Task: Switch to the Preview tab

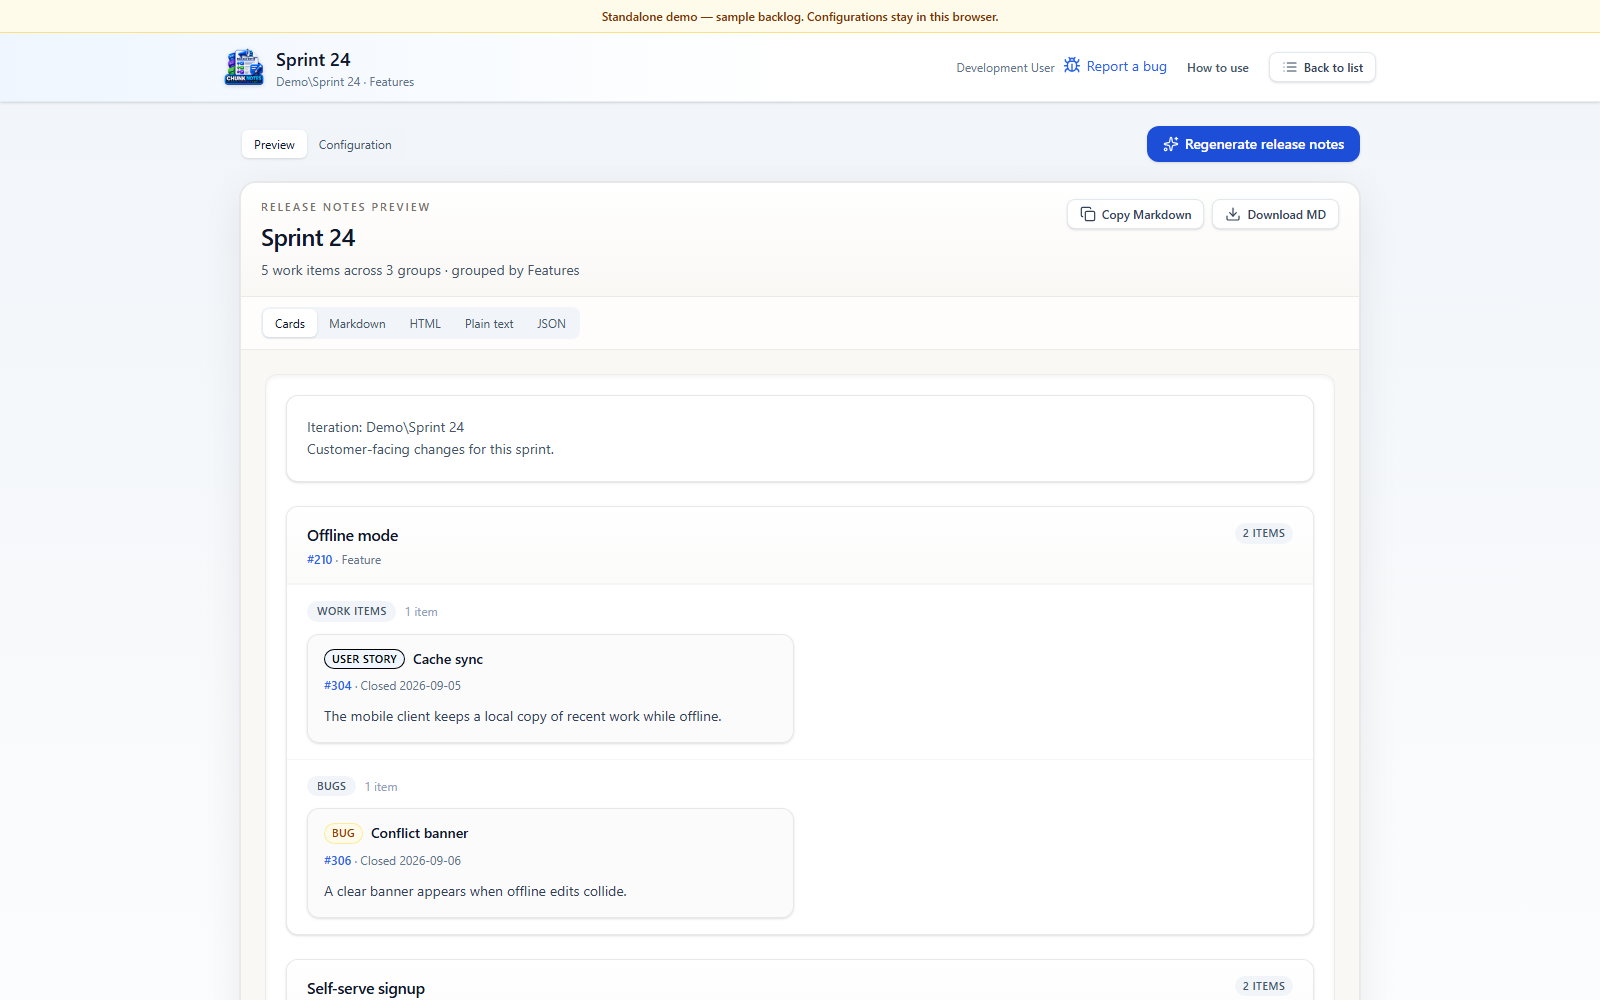Action: [274, 145]
